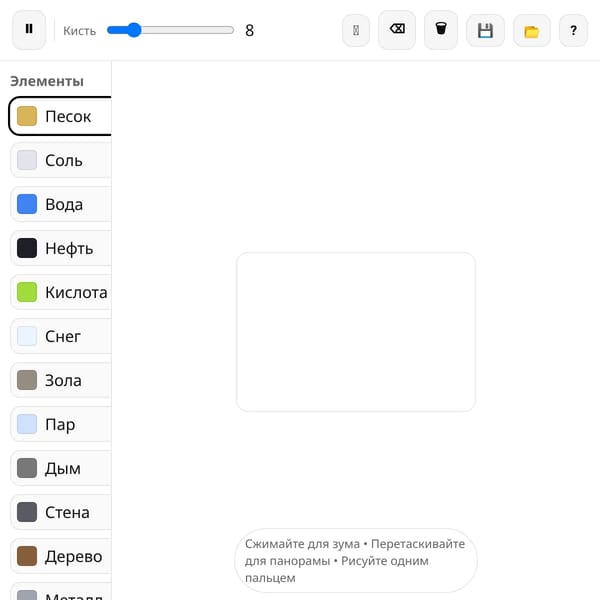The width and height of the screenshot is (600, 600).
Task: Adjust the Кисть brush size slider
Action: (170, 30)
